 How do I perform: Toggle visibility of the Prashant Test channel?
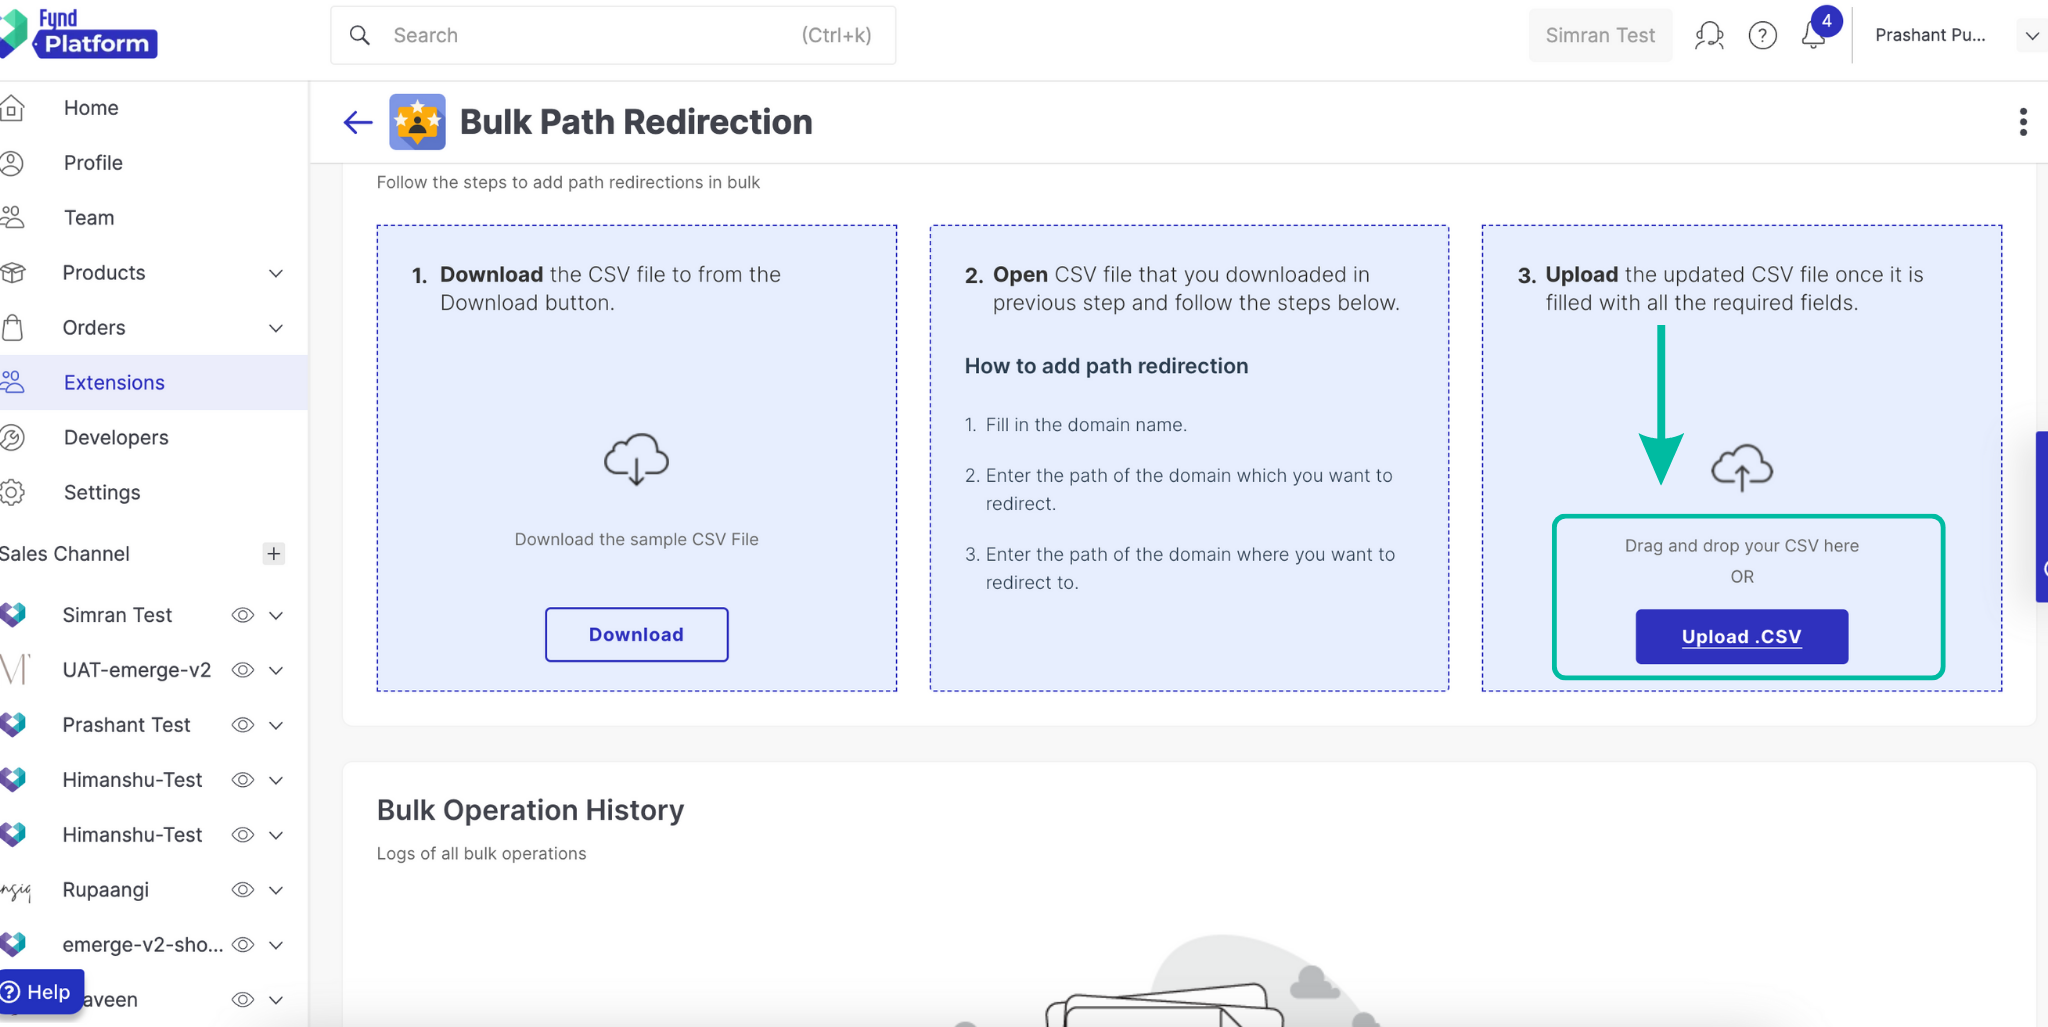pos(242,724)
